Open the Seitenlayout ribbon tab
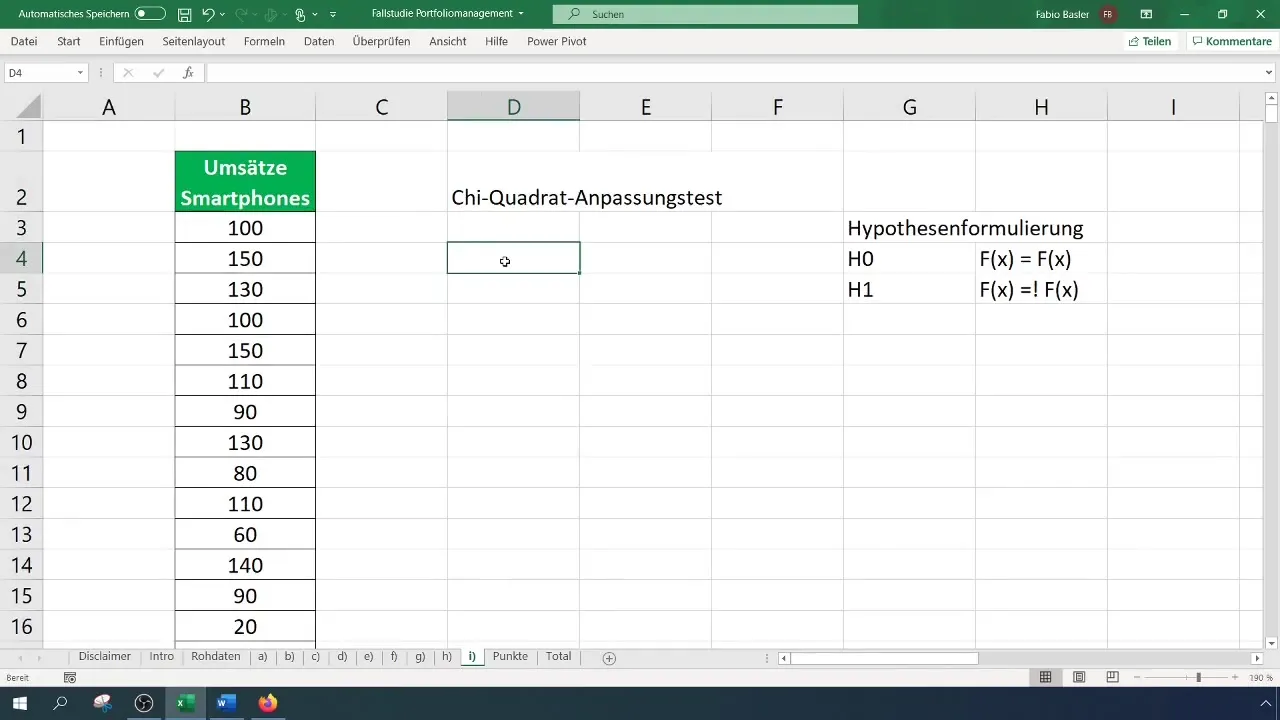Viewport: 1280px width, 720px height. (194, 42)
